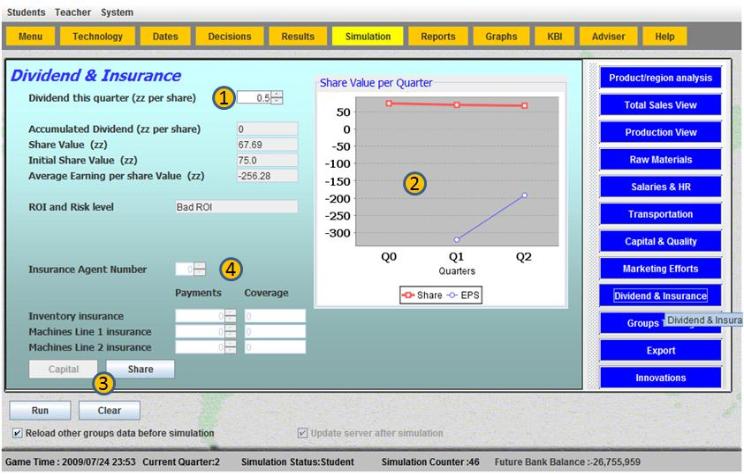
Task: Switch to the Technology toolbar section
Action: click(97, 36)
